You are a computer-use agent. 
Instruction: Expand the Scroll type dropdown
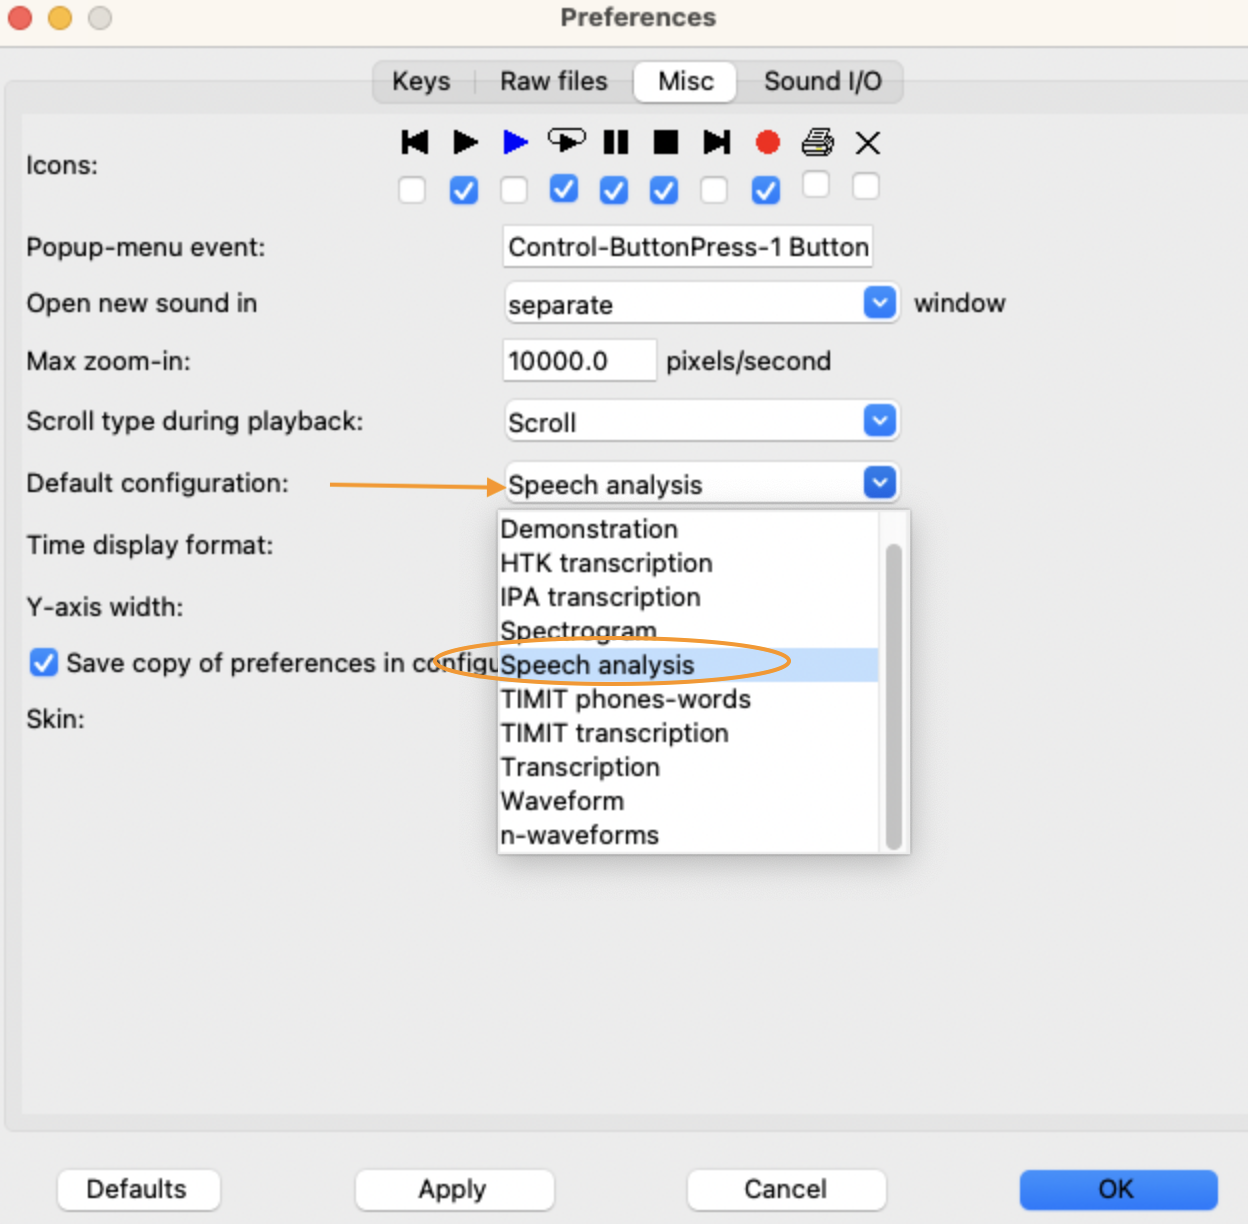click(879, 421)
